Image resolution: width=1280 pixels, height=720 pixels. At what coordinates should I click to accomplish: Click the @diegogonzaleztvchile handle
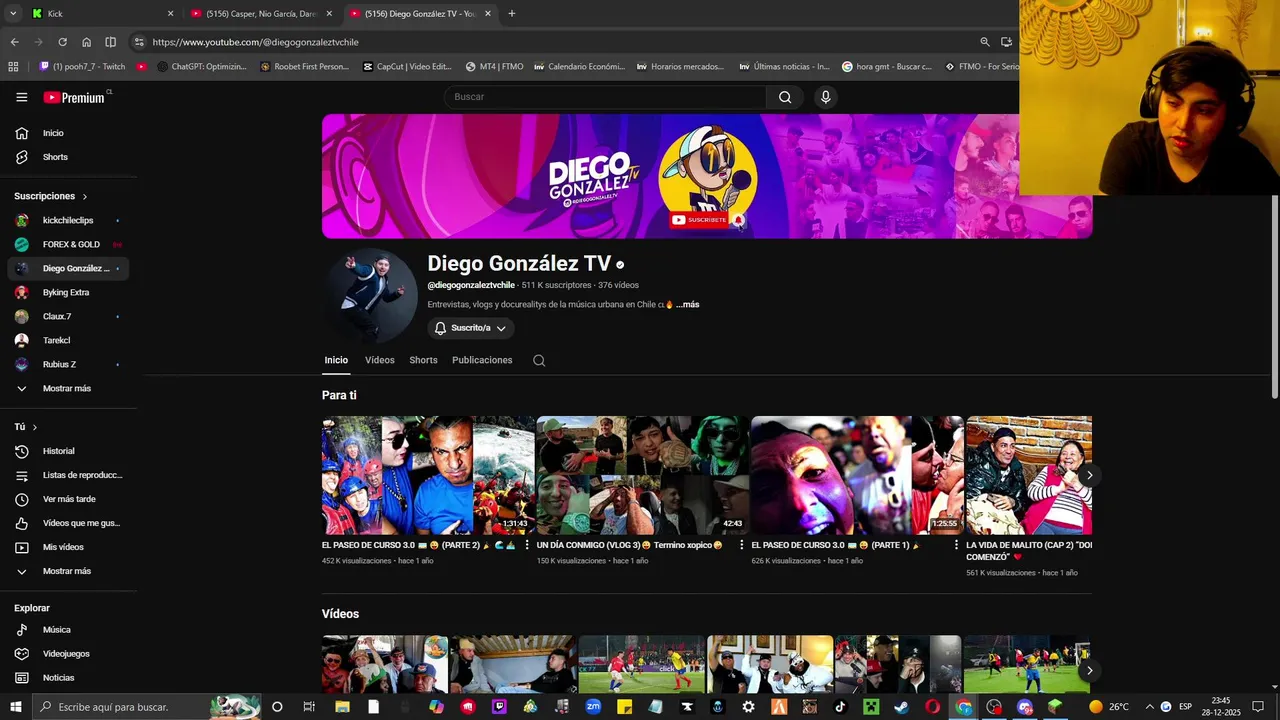[x=471, y=285]
